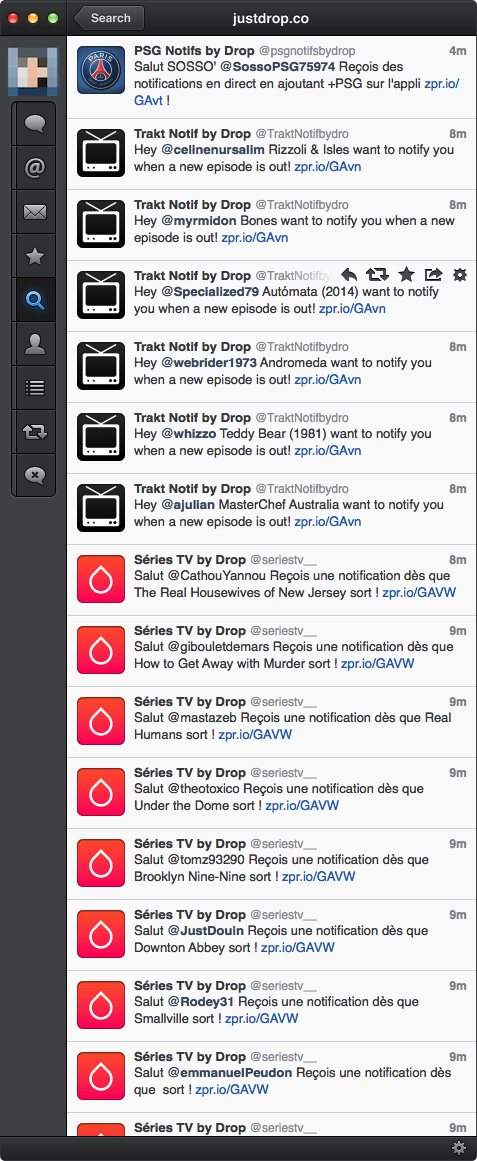Open zpr.io/GAVW link in Downton Abbey tweet

coord(298,948)
